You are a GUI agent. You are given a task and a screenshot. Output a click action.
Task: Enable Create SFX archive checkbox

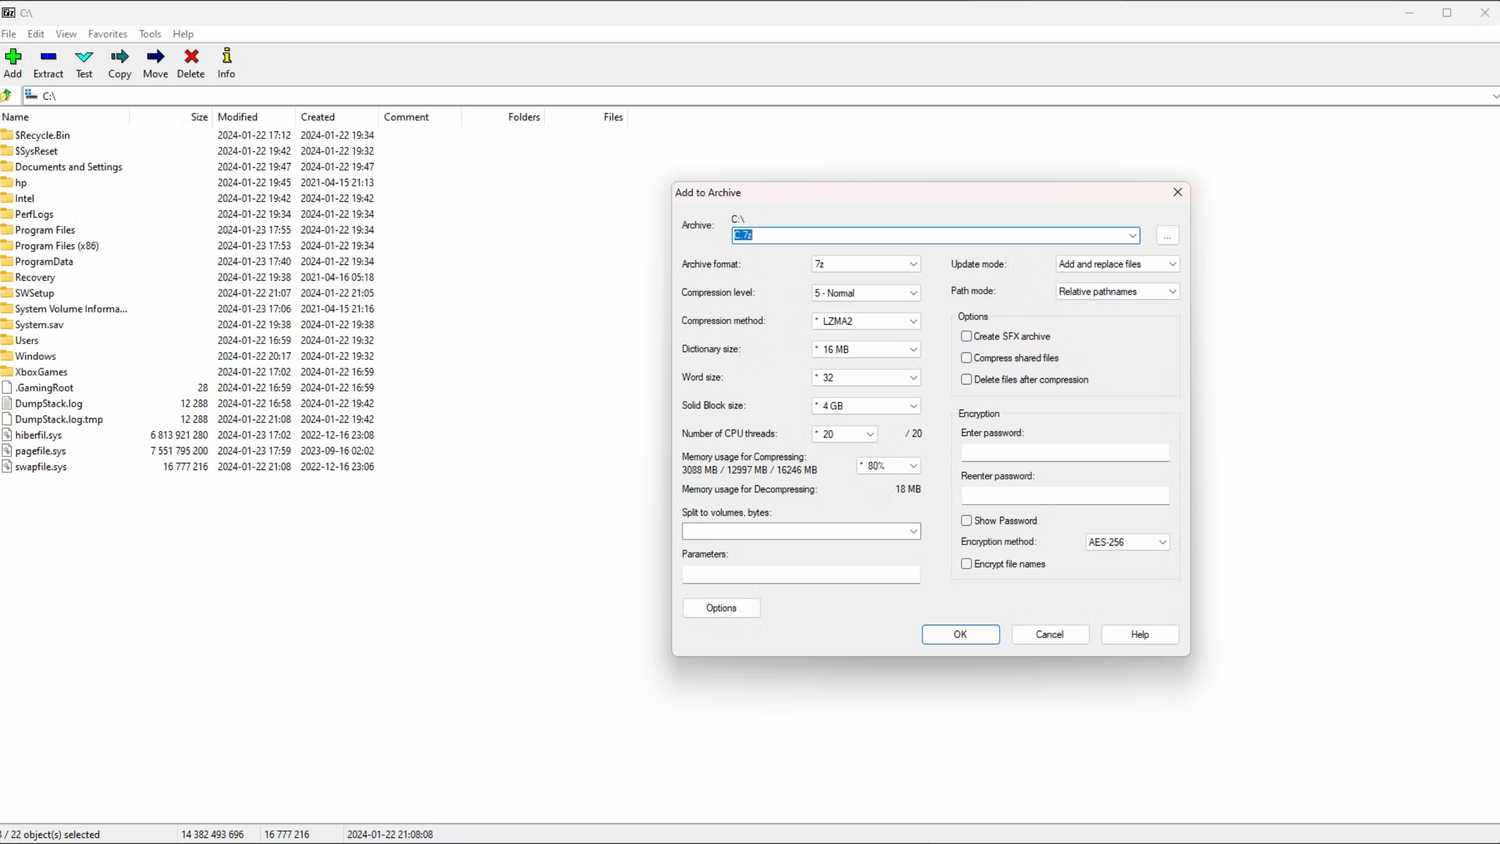point(966,337)
